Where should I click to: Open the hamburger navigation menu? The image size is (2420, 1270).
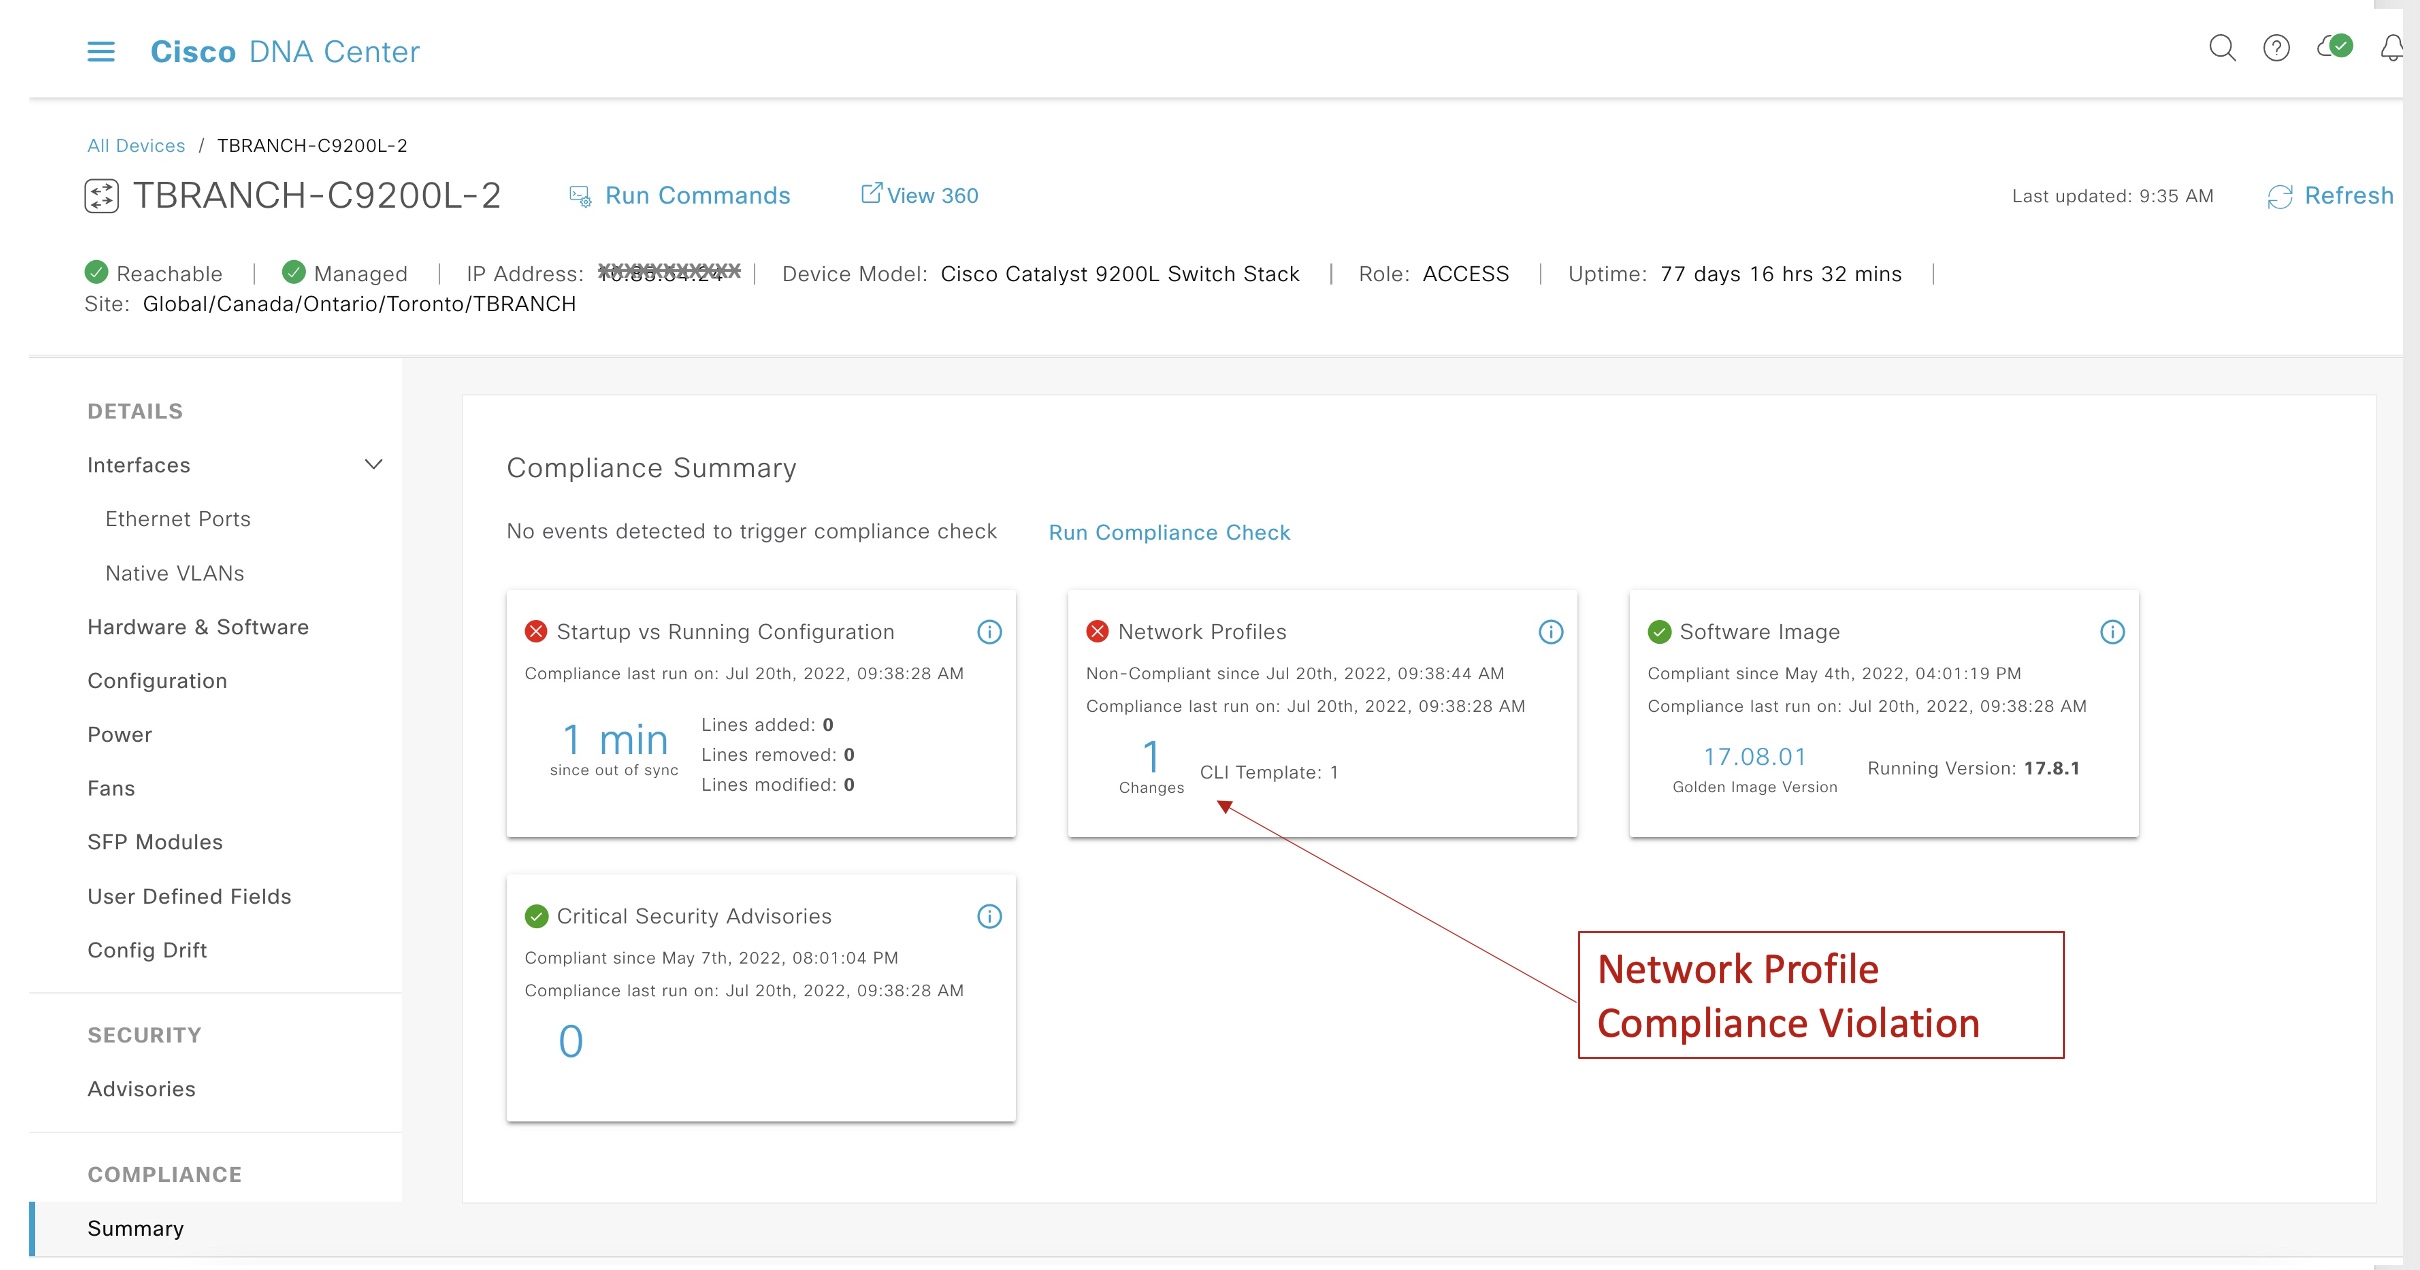(x=101, y=51)
